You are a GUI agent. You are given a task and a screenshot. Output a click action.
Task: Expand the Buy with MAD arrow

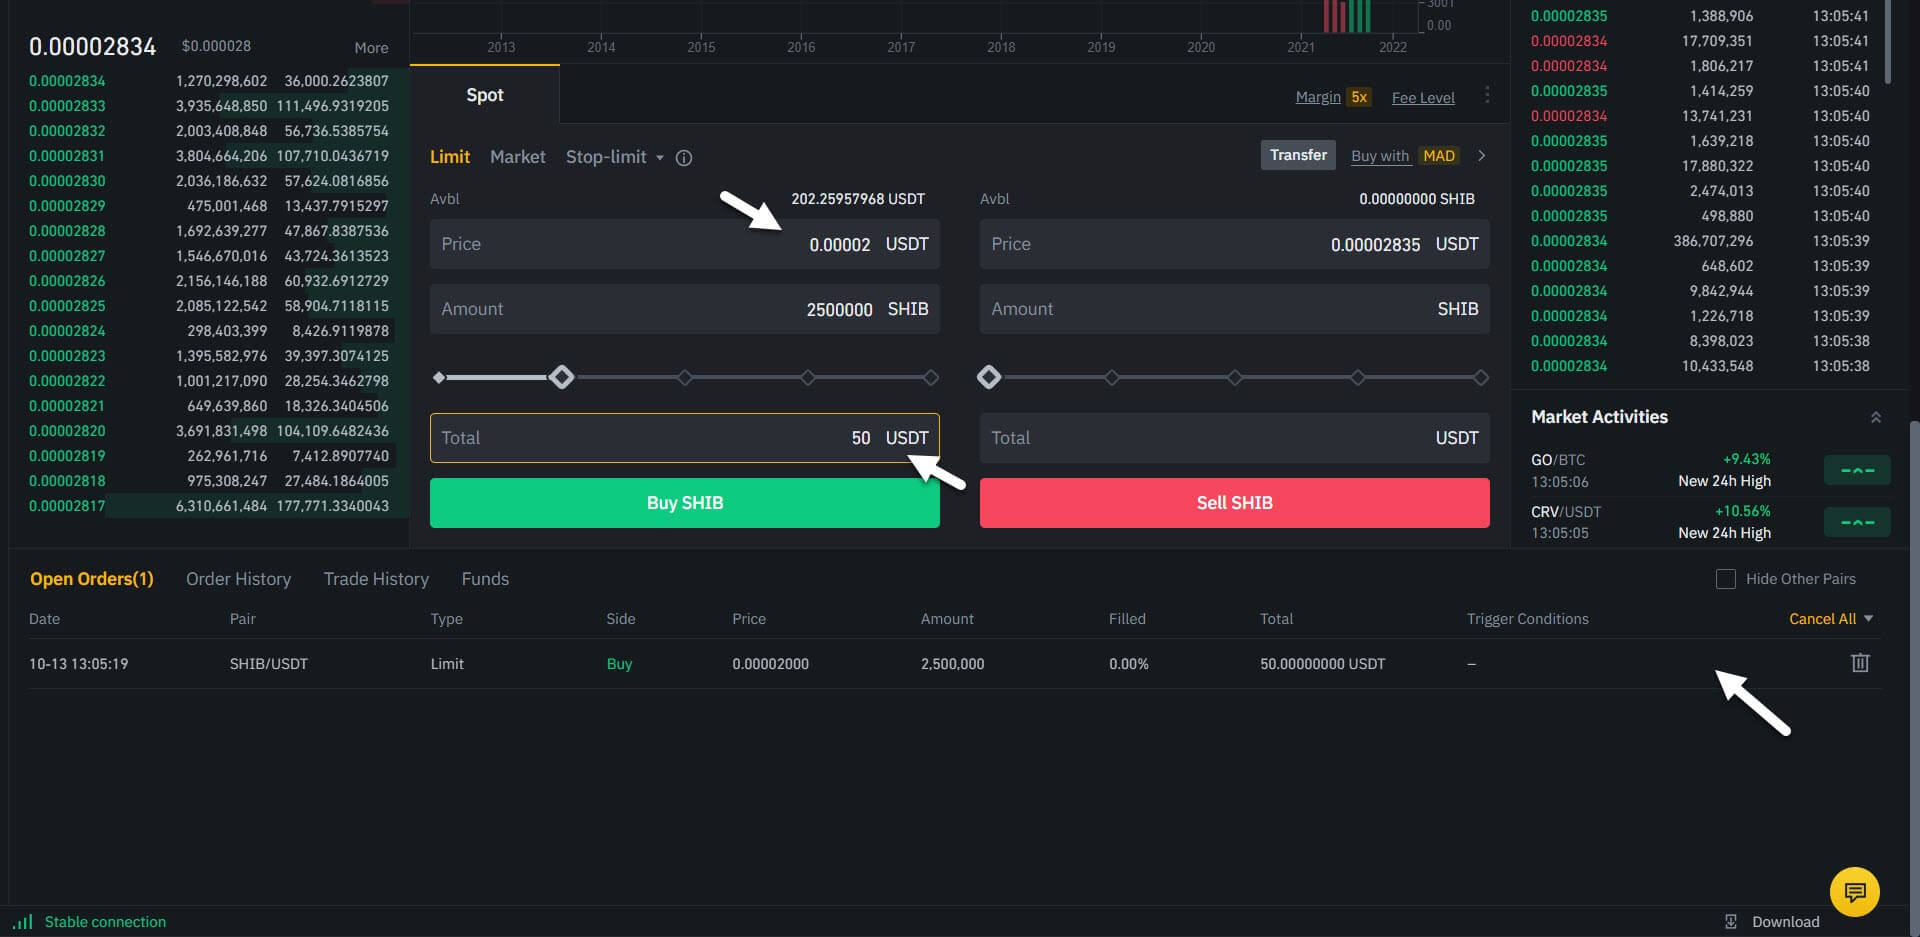coord(1481,156)
